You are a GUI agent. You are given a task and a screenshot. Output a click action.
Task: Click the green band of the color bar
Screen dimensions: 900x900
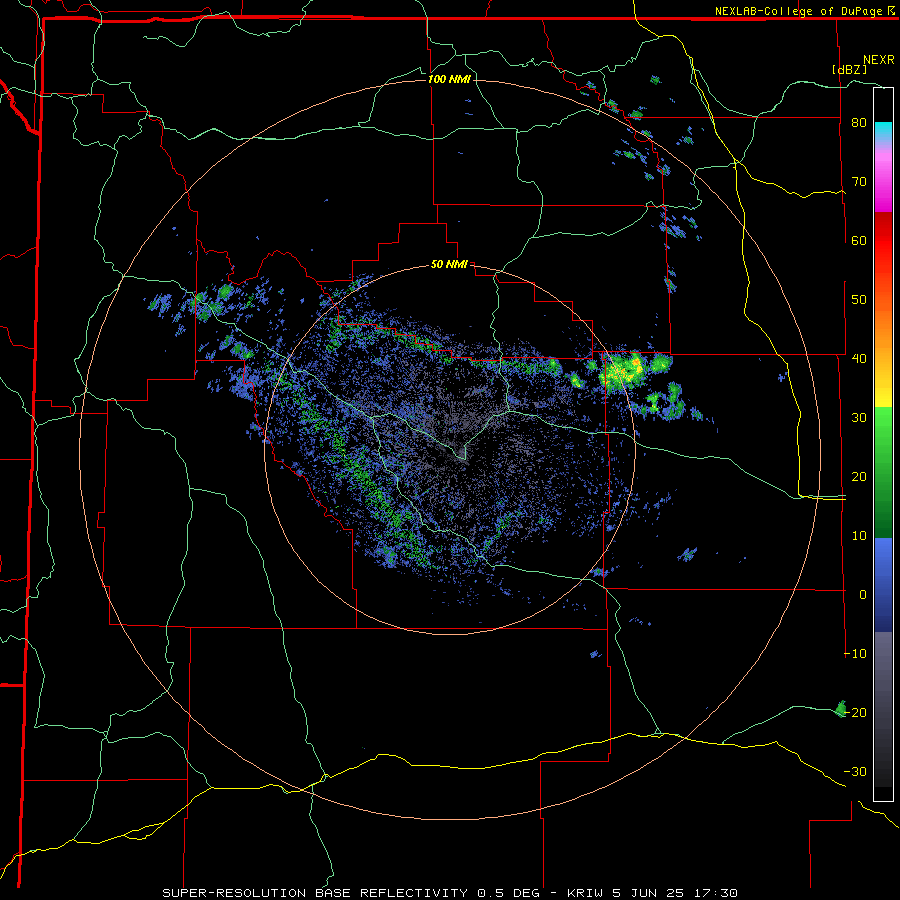pyautogui.click(x=883, y=472)
